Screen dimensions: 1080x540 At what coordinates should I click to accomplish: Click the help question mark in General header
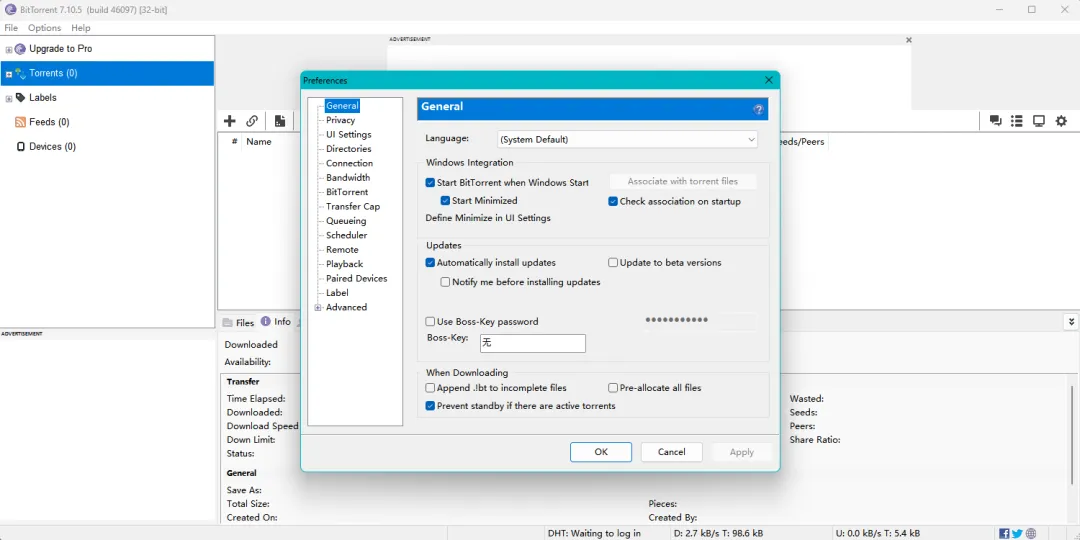[758, 110]
